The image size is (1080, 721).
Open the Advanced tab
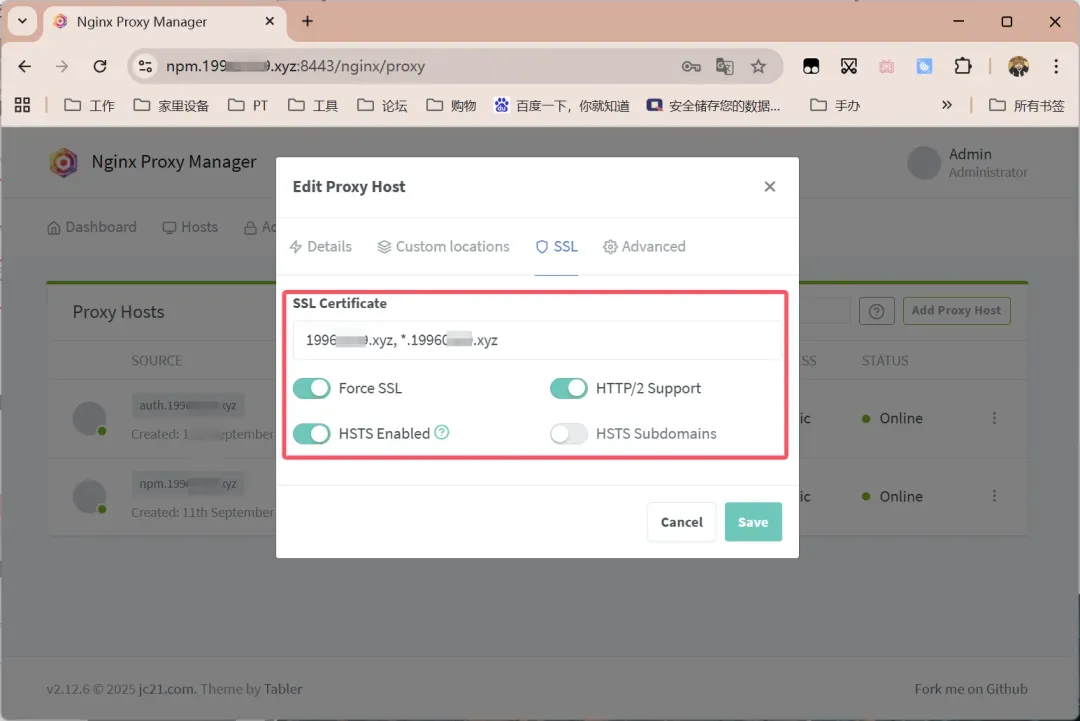click(644, 247)
